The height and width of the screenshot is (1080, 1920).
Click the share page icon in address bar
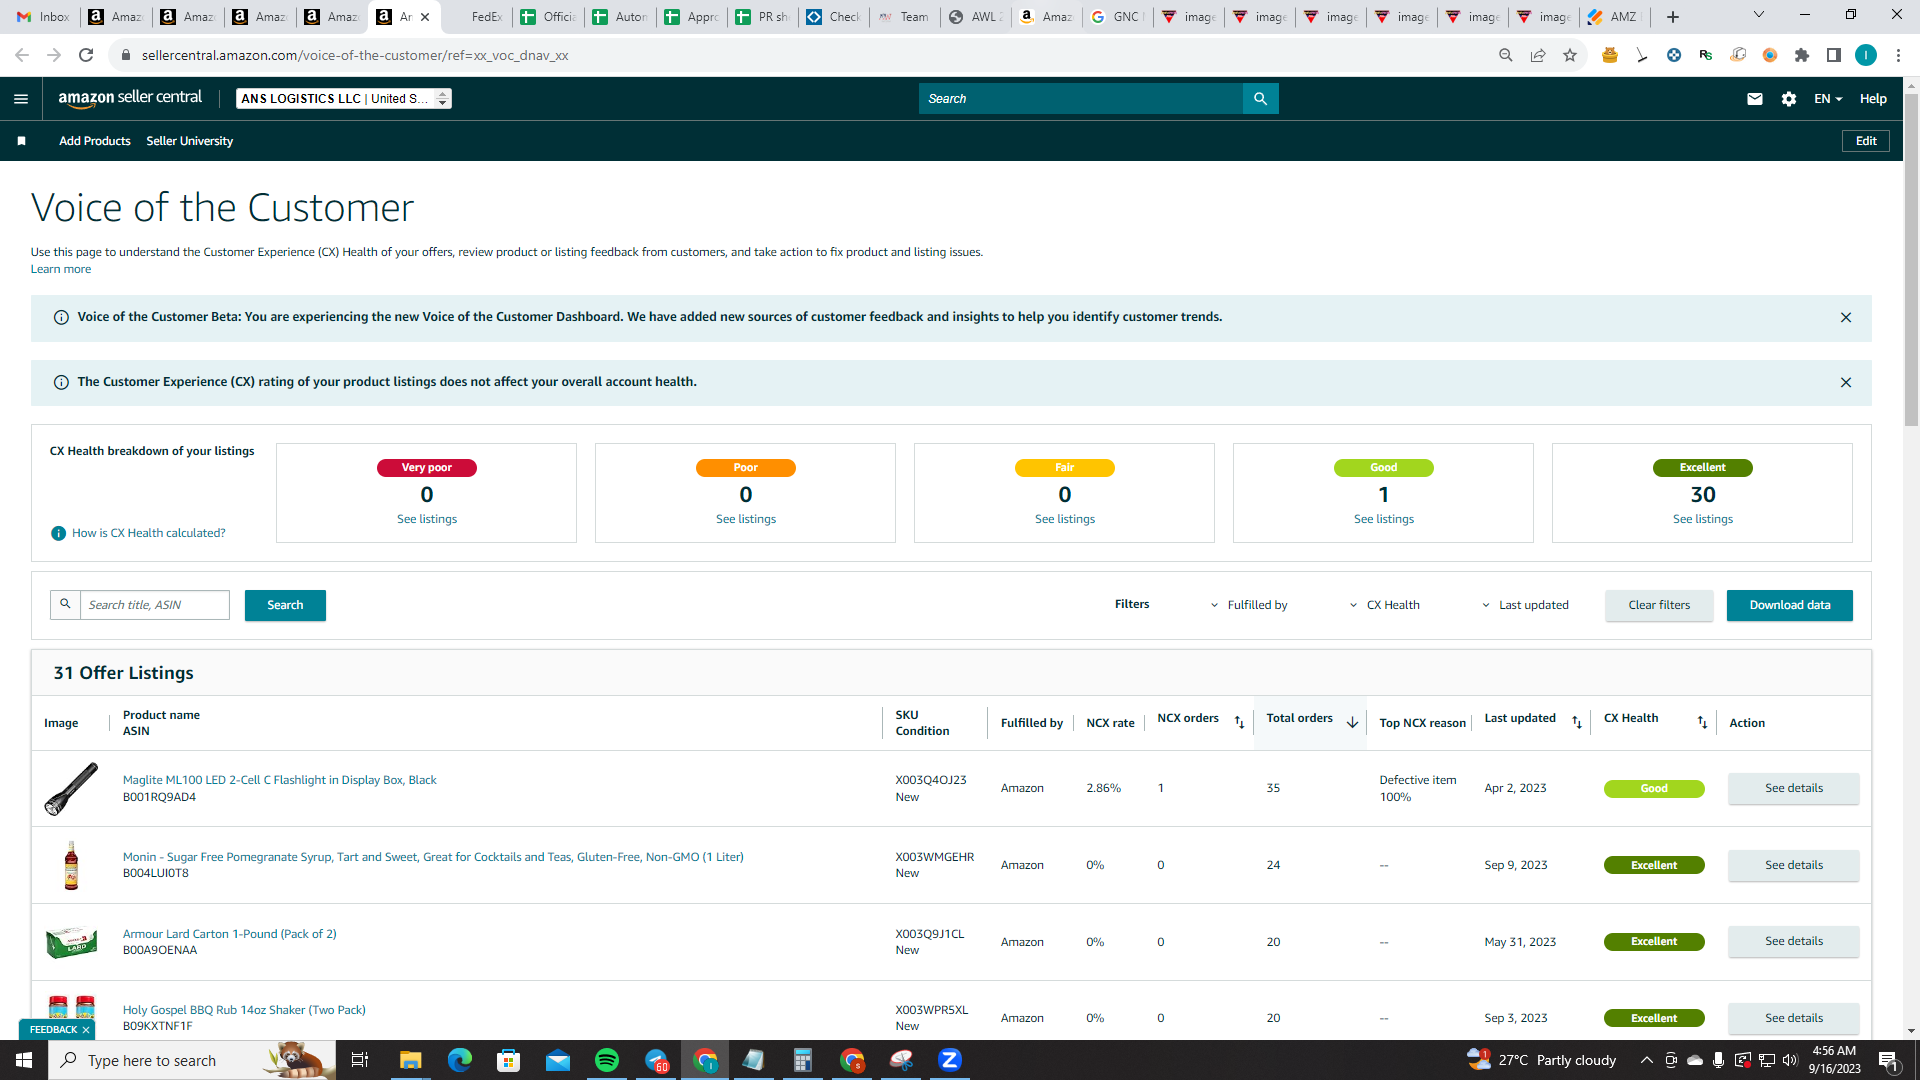point(1538,55)
